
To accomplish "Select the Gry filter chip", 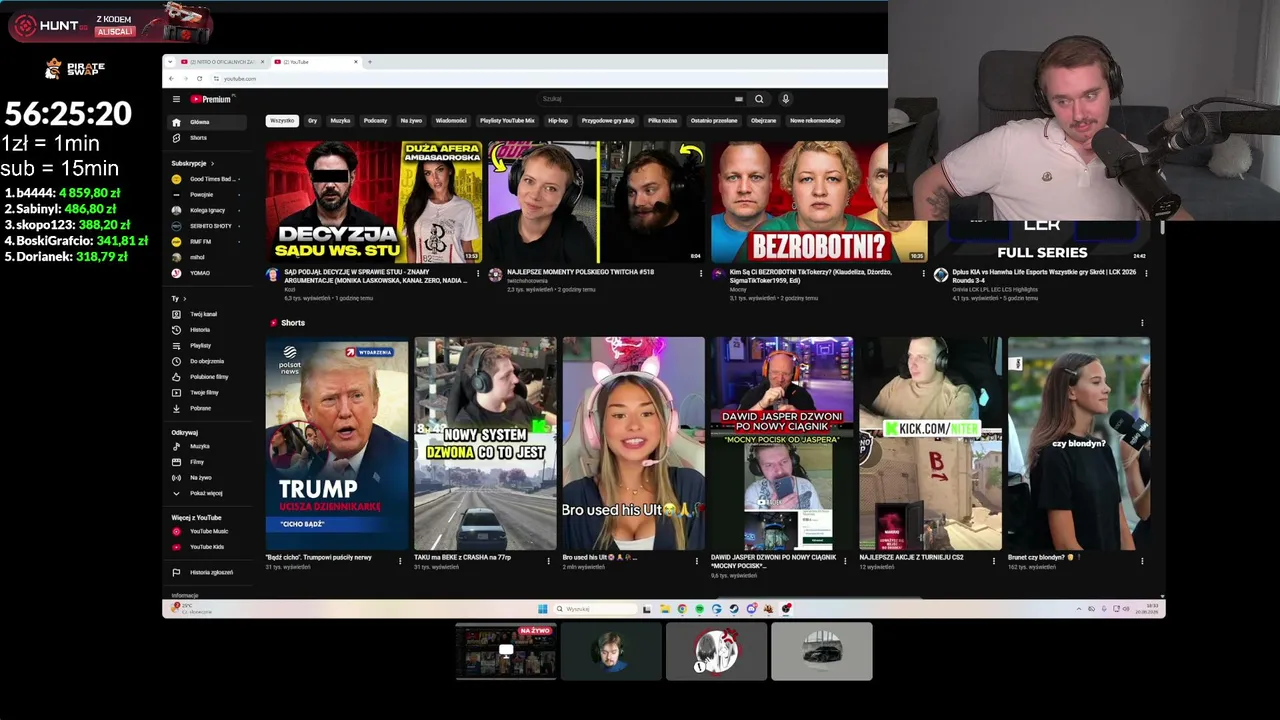I will (x=312, y=121).
